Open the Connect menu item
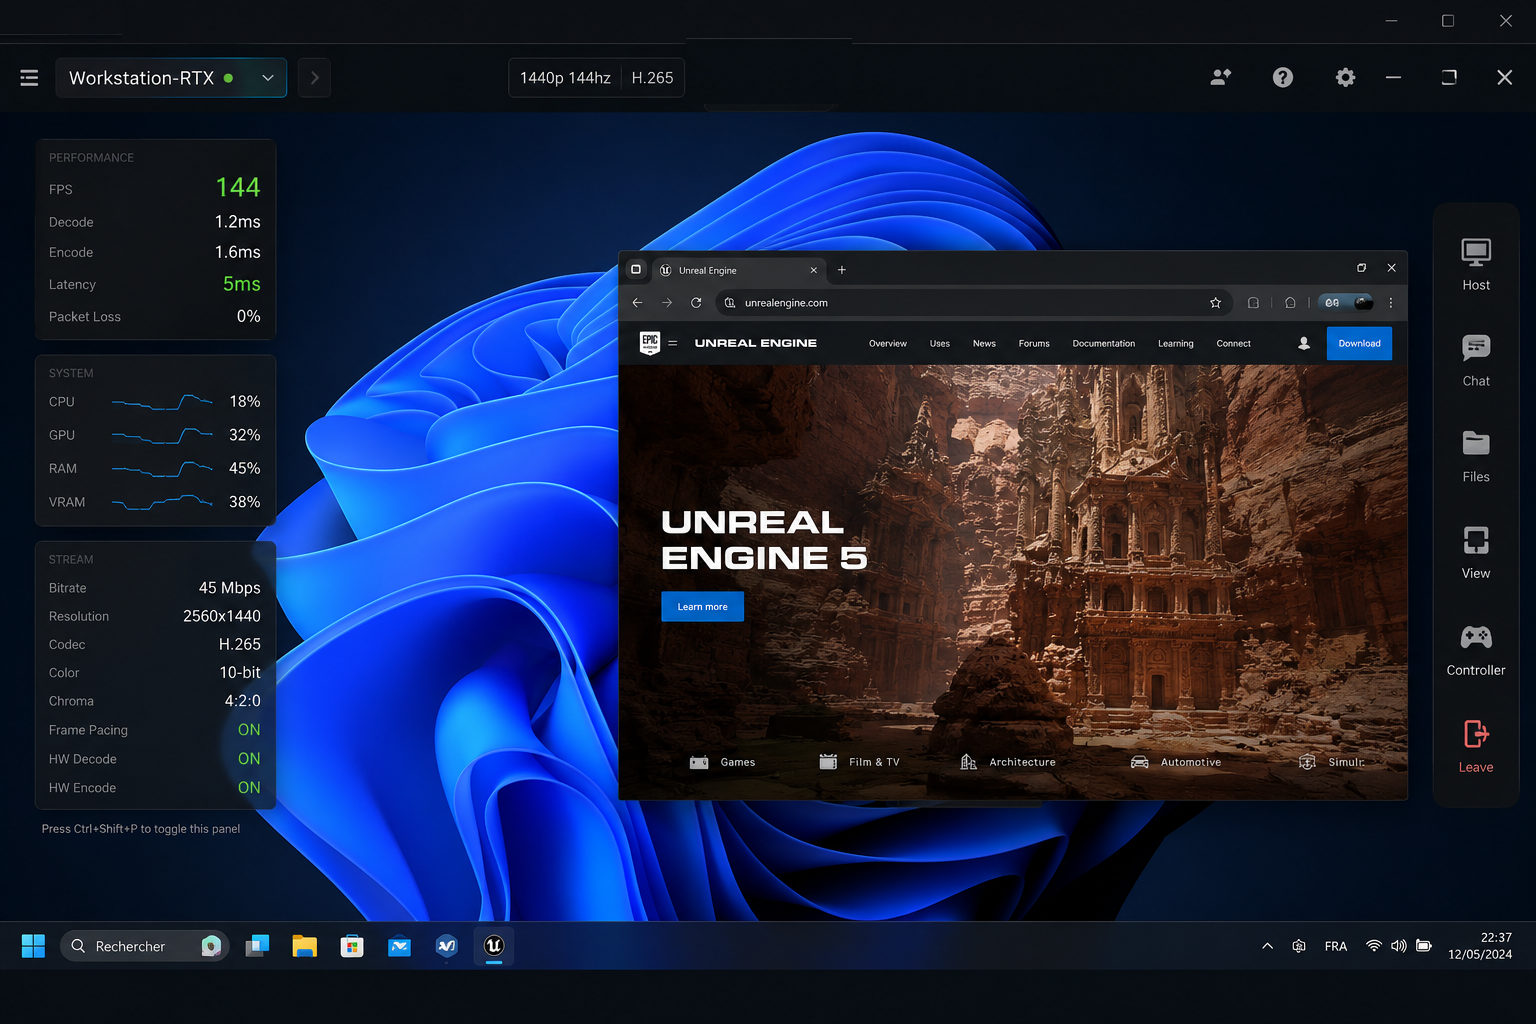The height and width of the screenshot is (1024, 1536). pos(1234,343)
